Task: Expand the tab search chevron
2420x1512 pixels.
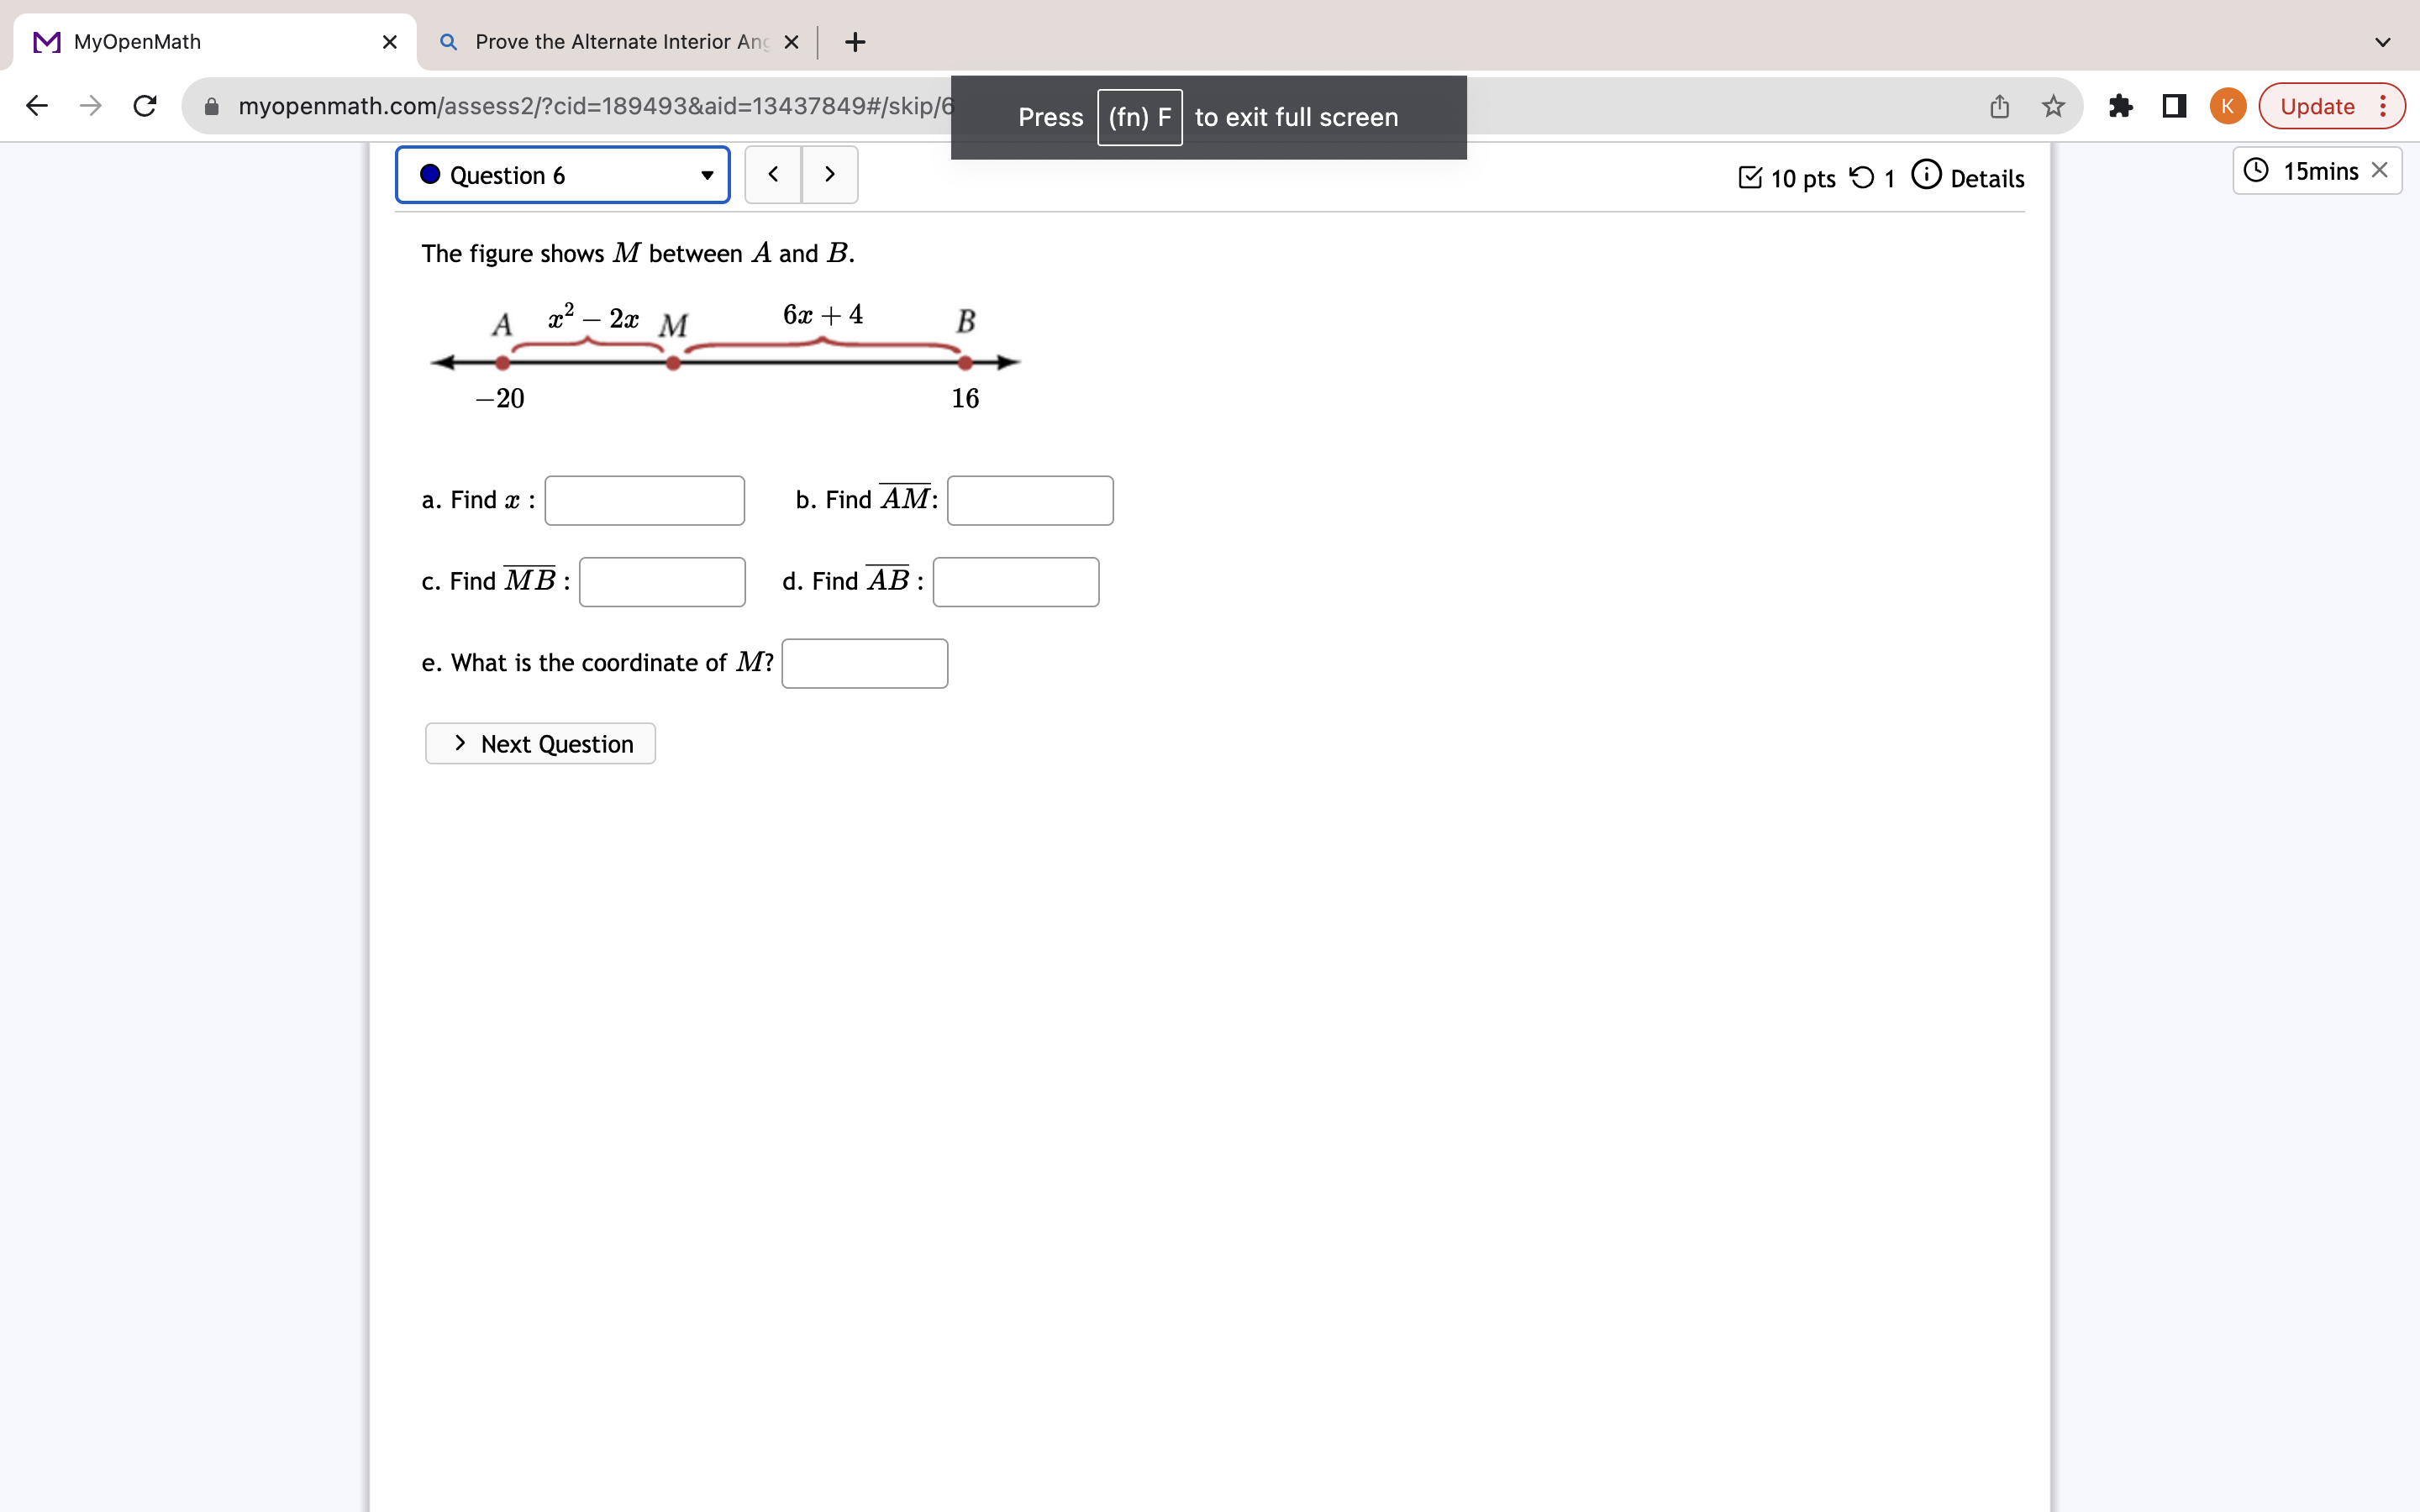Action: [2382, 42]
